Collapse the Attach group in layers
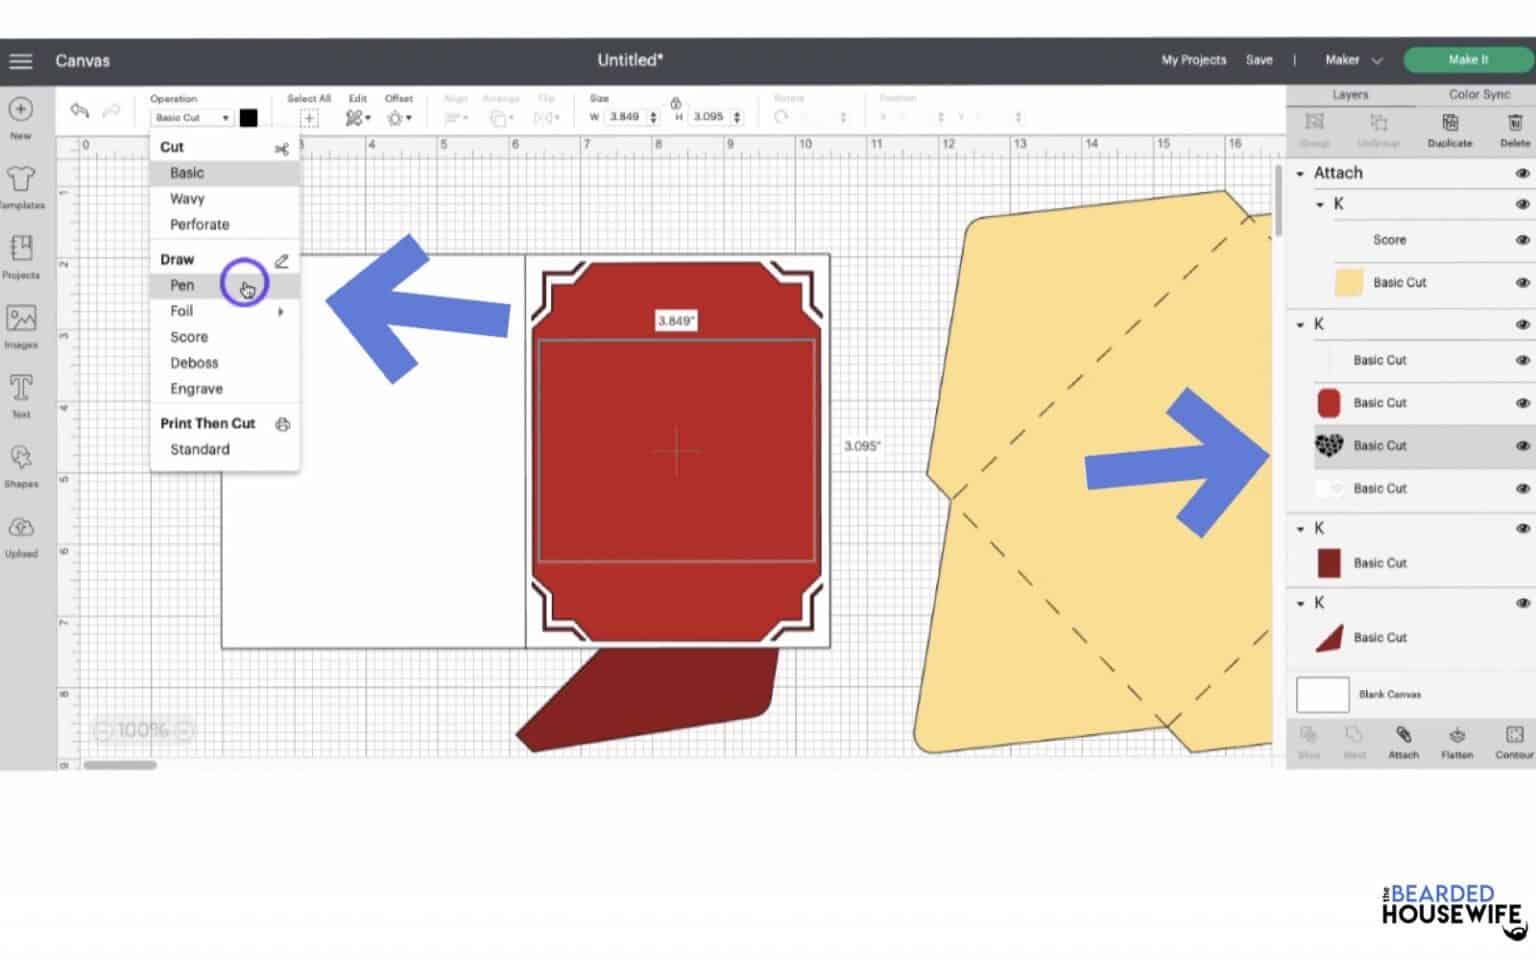The height and width of the screenshot is (976, 1536). pyautogui.click(x=1300, y=174)
